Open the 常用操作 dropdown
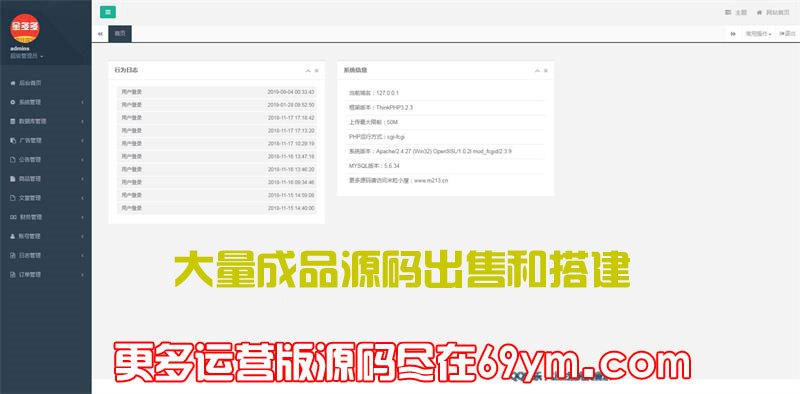Viewport: 800px width, 394px height. click(x=758, y=34)
